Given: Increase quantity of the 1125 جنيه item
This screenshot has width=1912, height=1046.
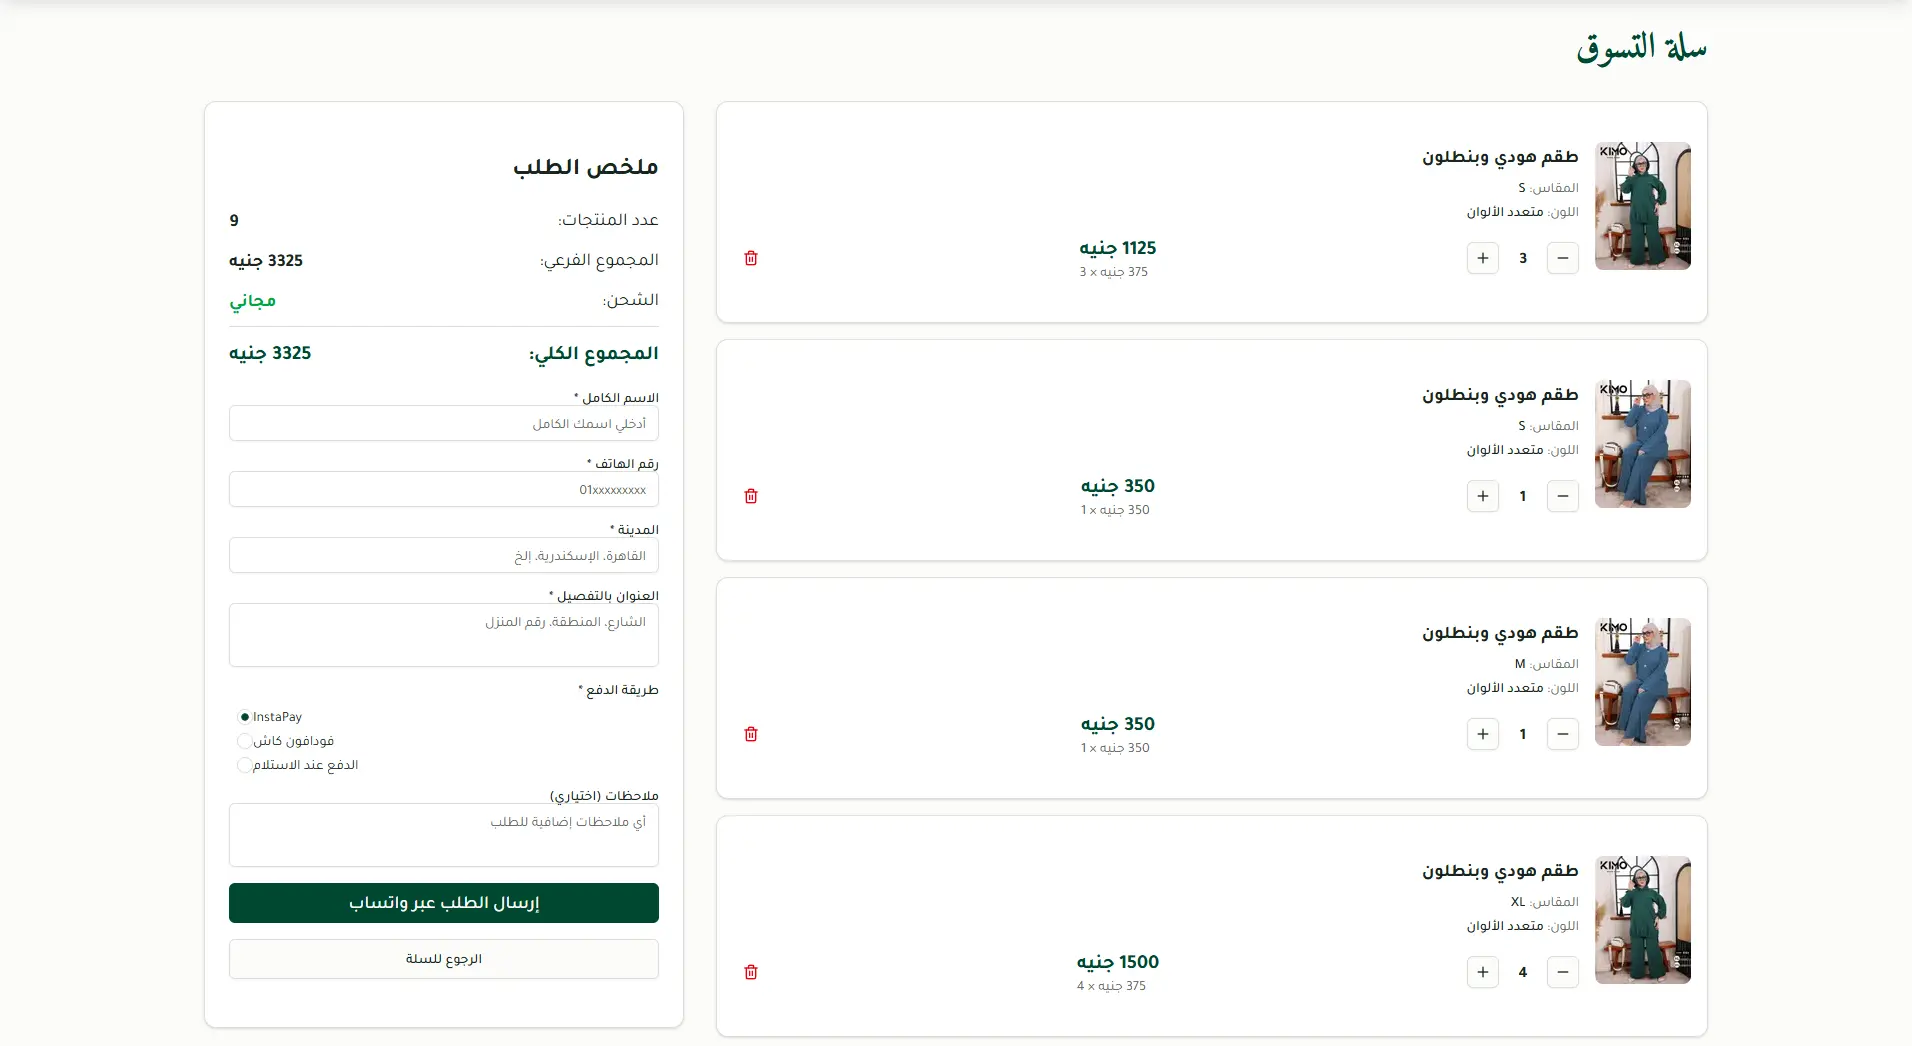Looking at the screenshot, I should click(1483, 258).
